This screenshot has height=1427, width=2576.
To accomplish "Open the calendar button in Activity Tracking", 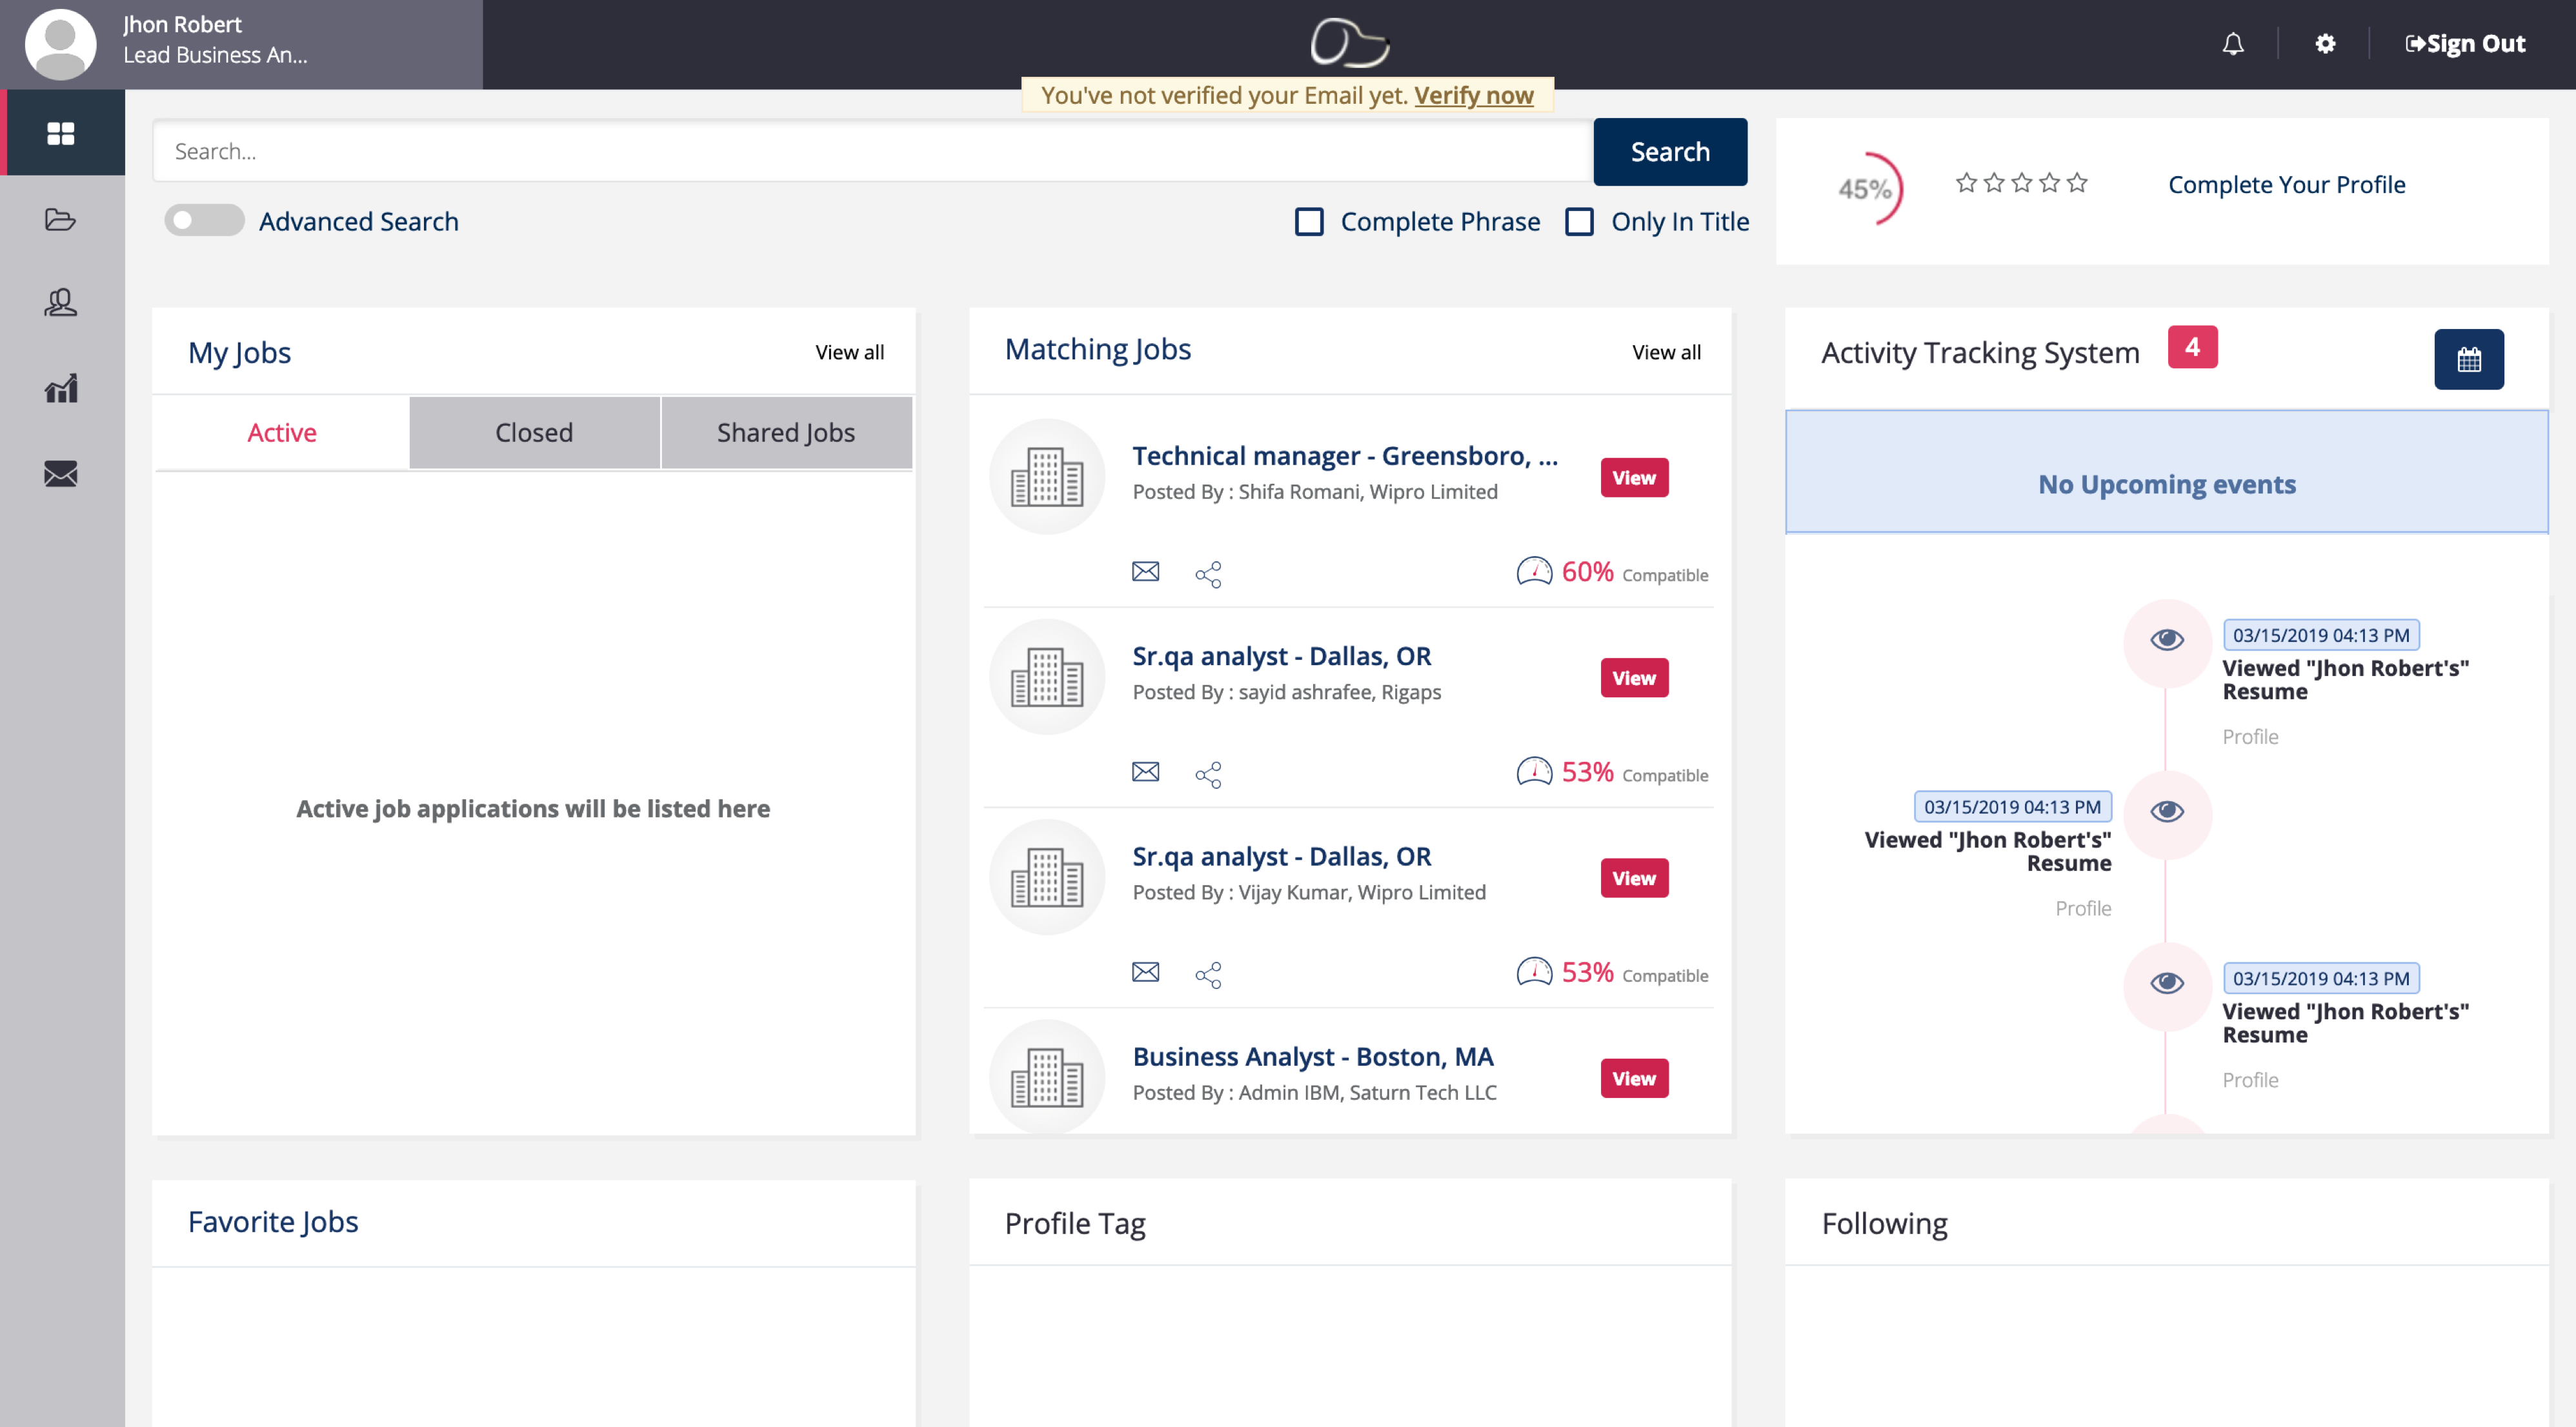I will tap(2468, 359).
